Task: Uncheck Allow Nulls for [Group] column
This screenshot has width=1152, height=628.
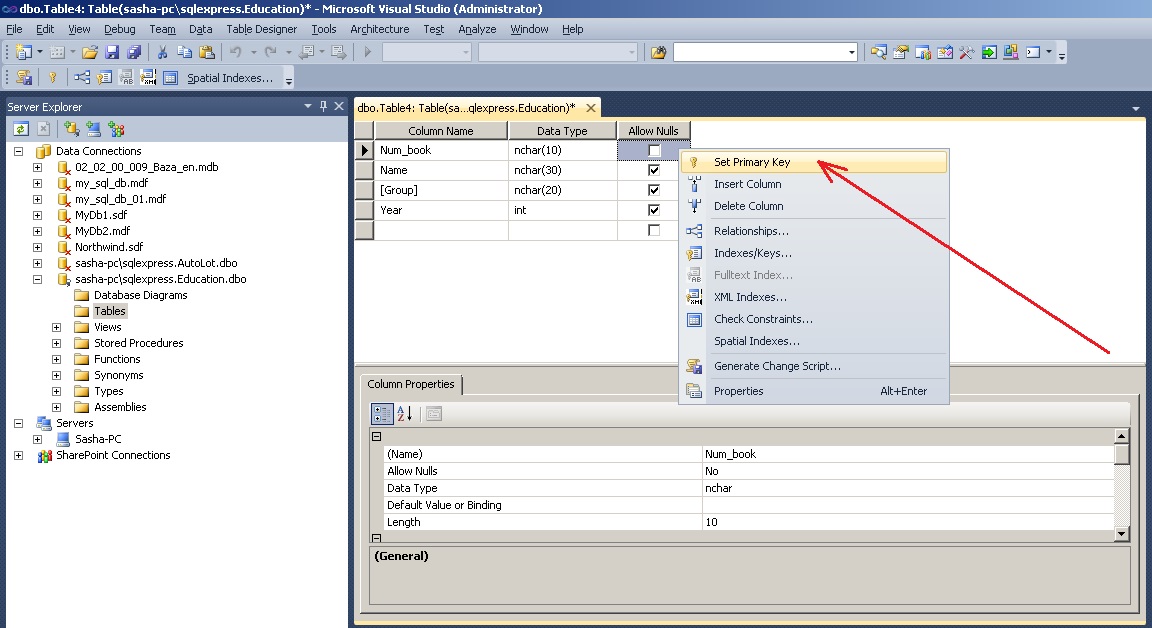Action: click(x=654, y=190)
